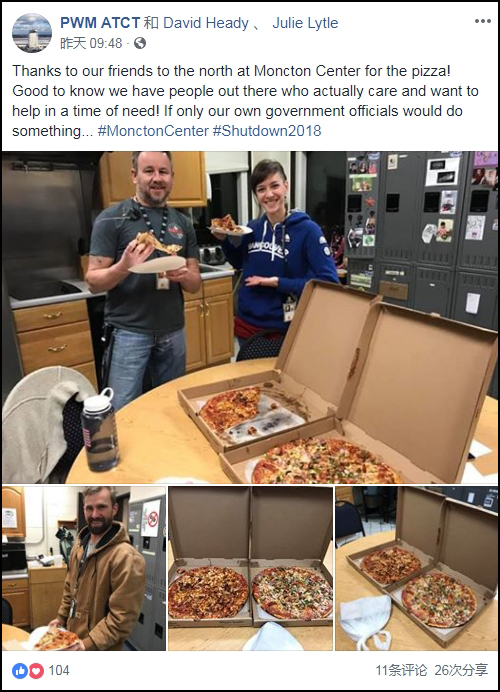Open the right photo of pizzas on table

(x=417, y=568)
